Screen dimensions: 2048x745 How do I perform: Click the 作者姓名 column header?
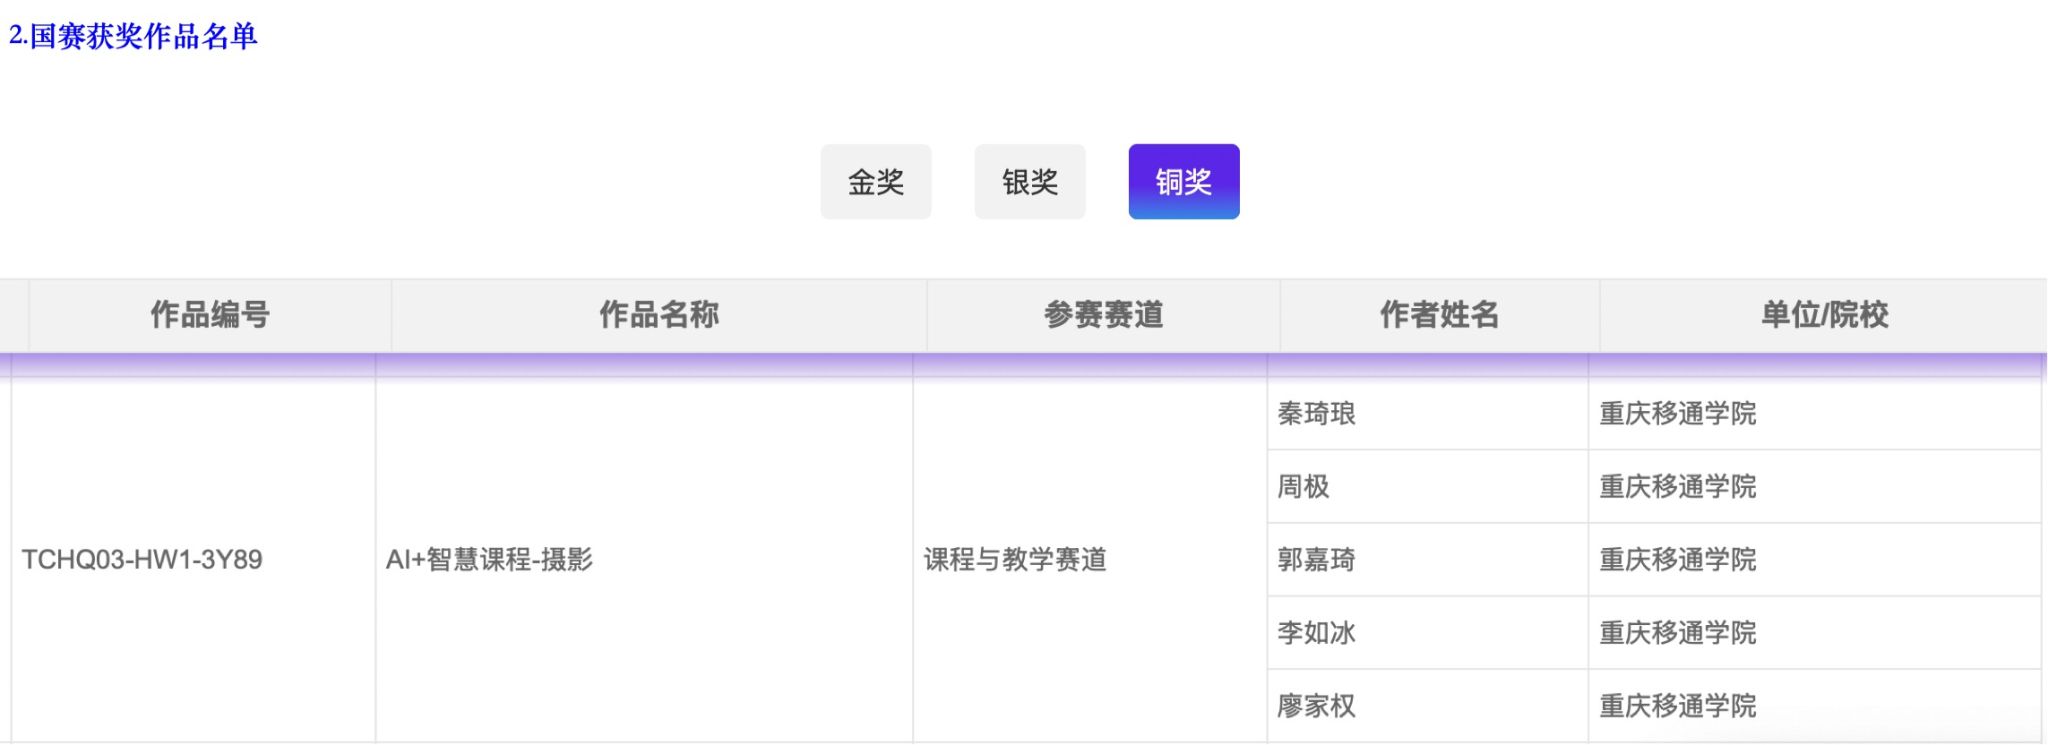(1439, 315)
